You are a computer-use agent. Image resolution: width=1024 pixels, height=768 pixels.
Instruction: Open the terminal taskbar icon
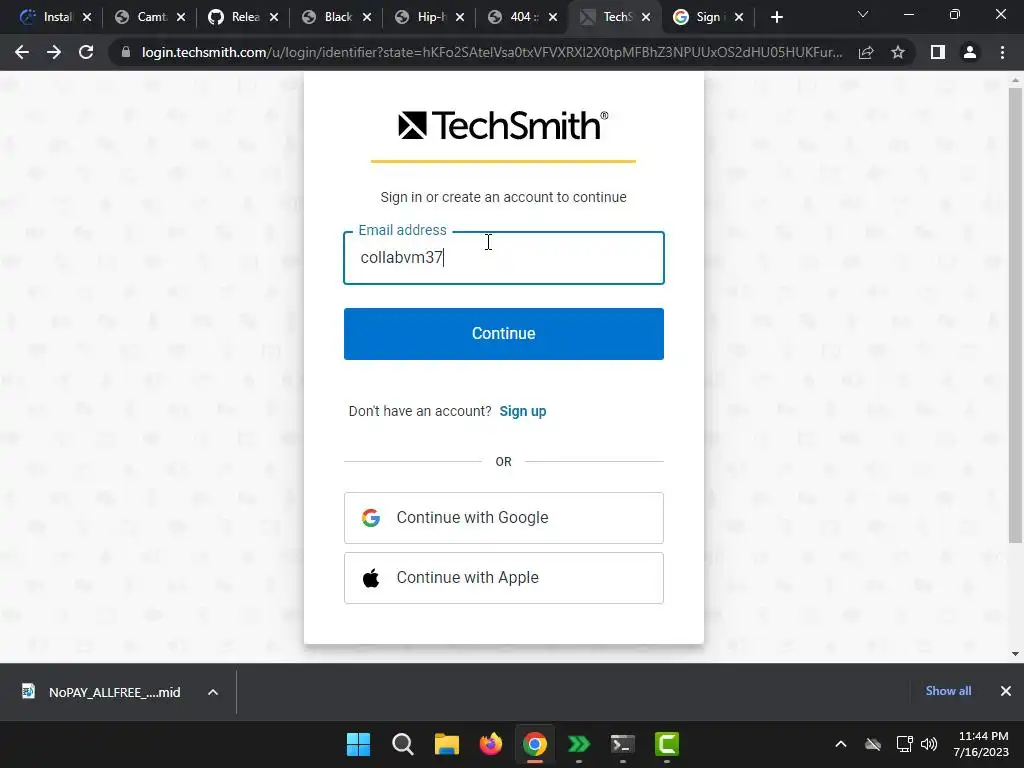click(x=622, y=744)
